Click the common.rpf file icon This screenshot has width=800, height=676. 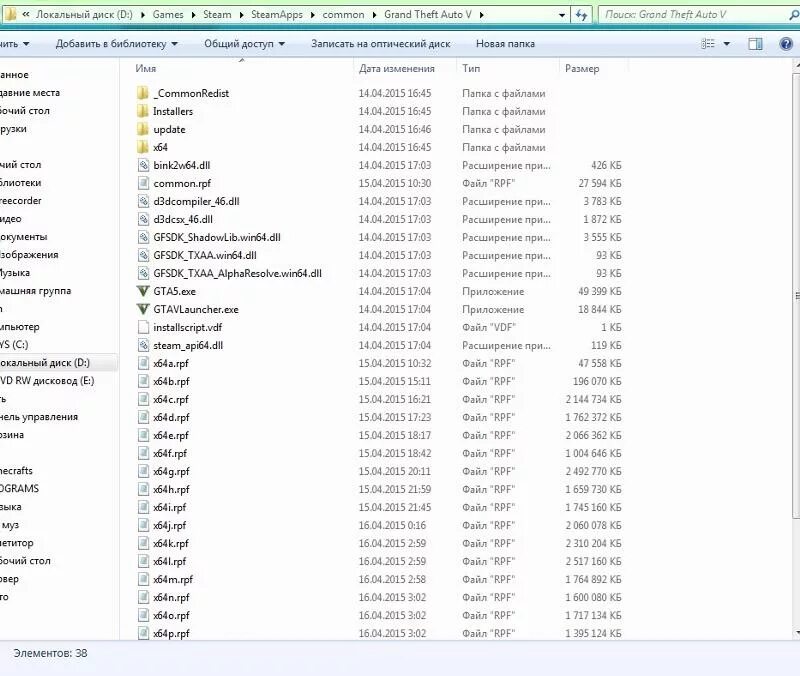click(143, 183)
